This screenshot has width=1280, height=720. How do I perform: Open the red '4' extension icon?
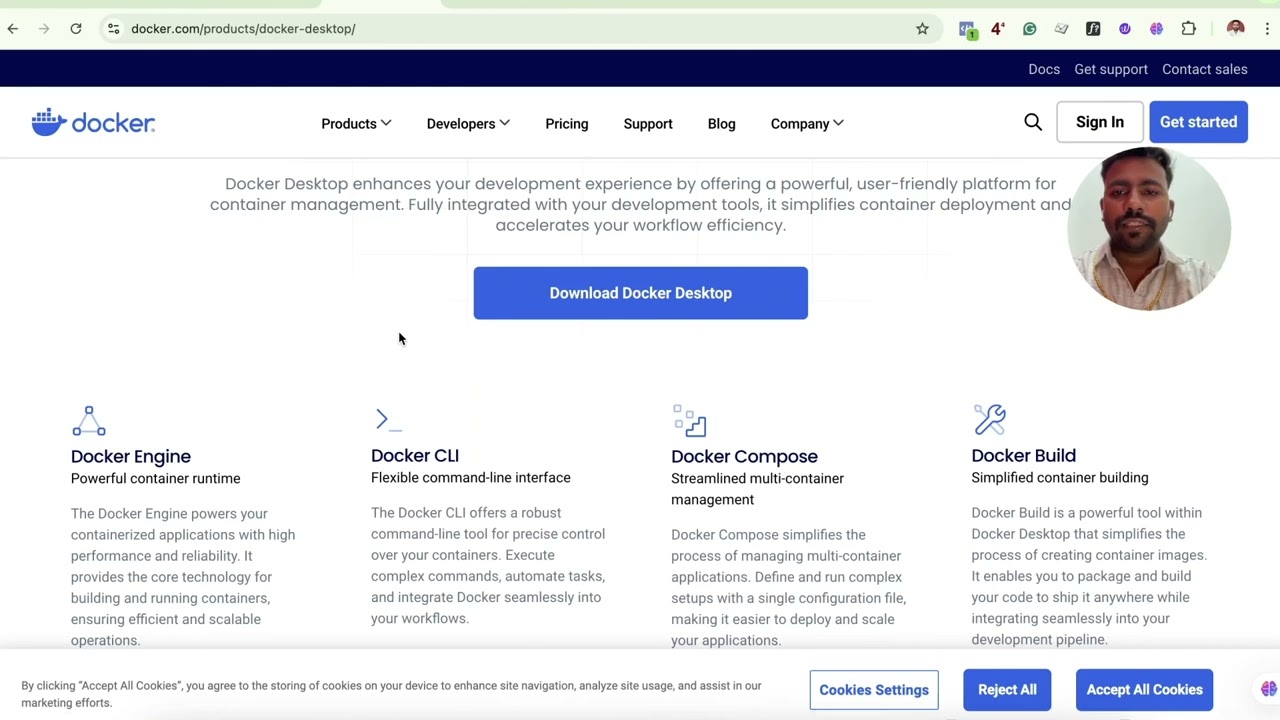pyautogui.click(x=998, y=29)
